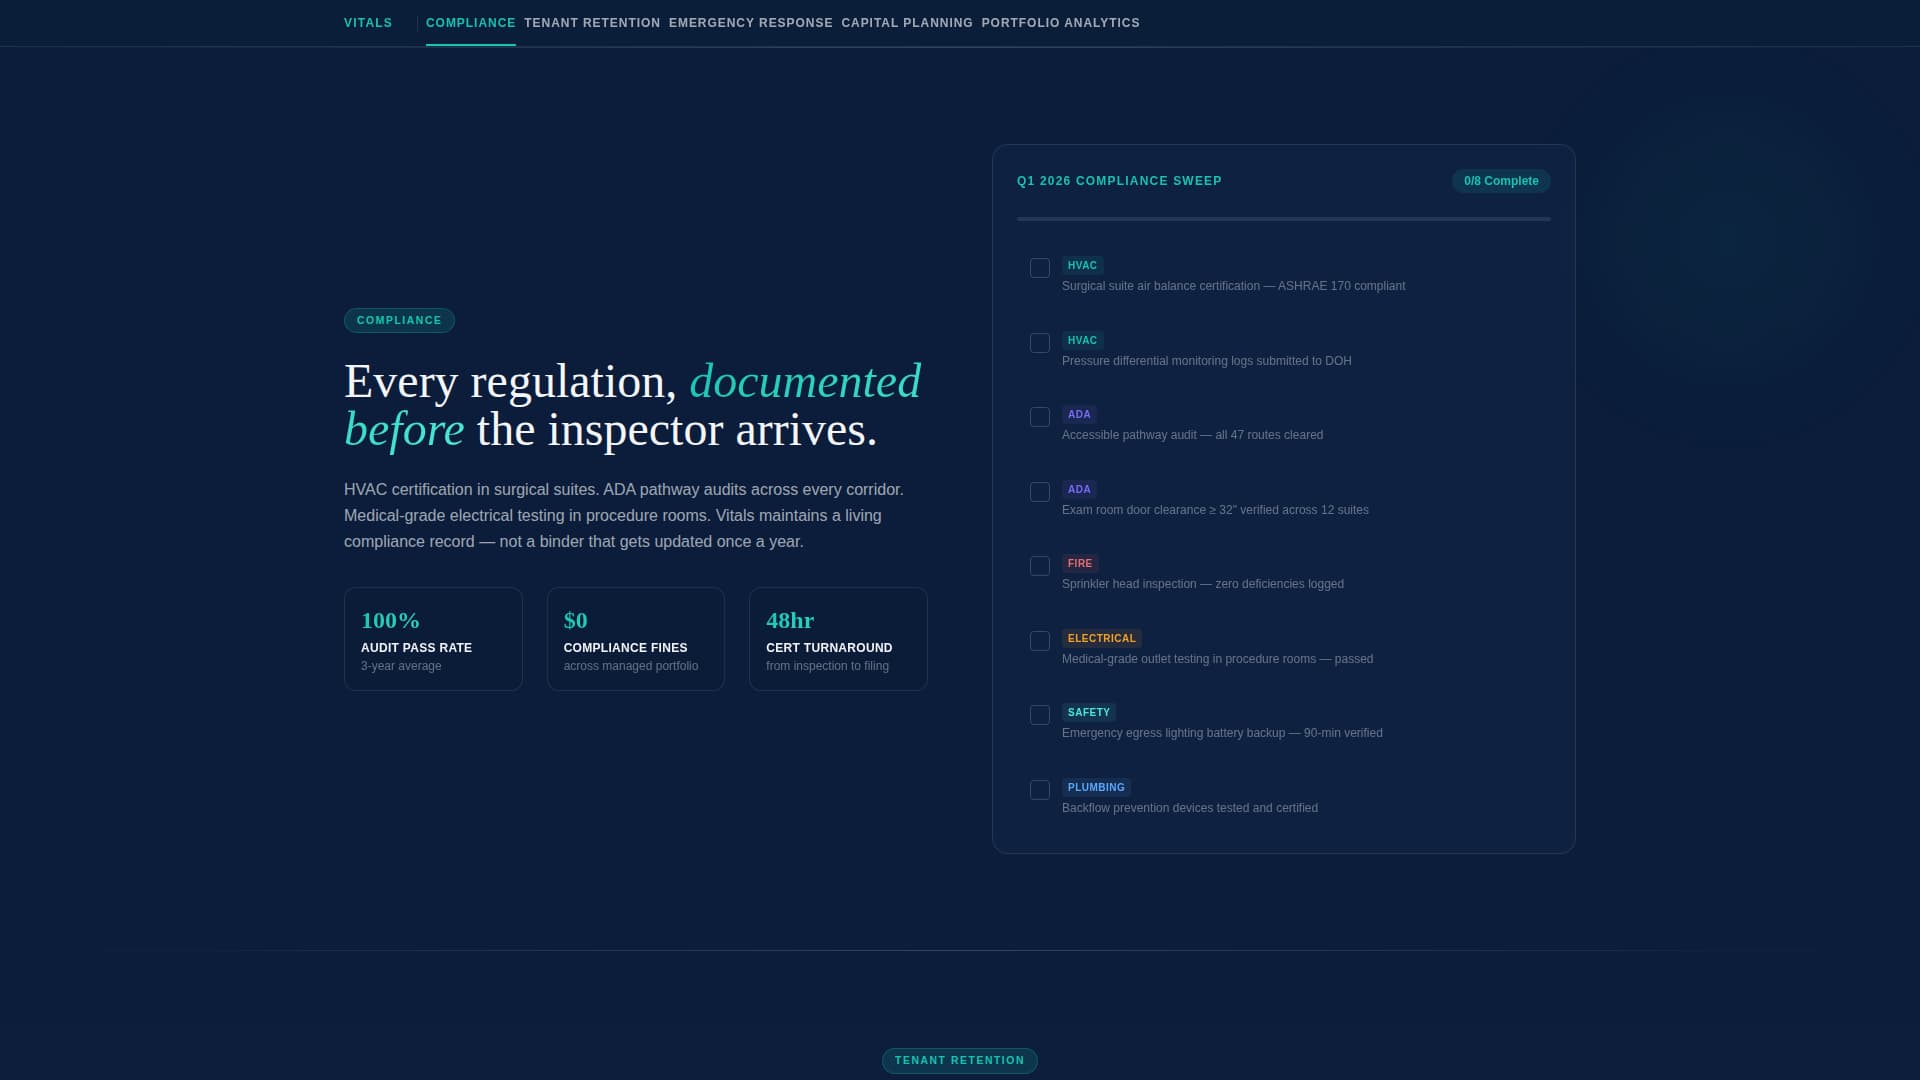Click the 'from inspection to filing' caption
The height and width of the screenshot is (1080, 1920).
pos(827,666)
